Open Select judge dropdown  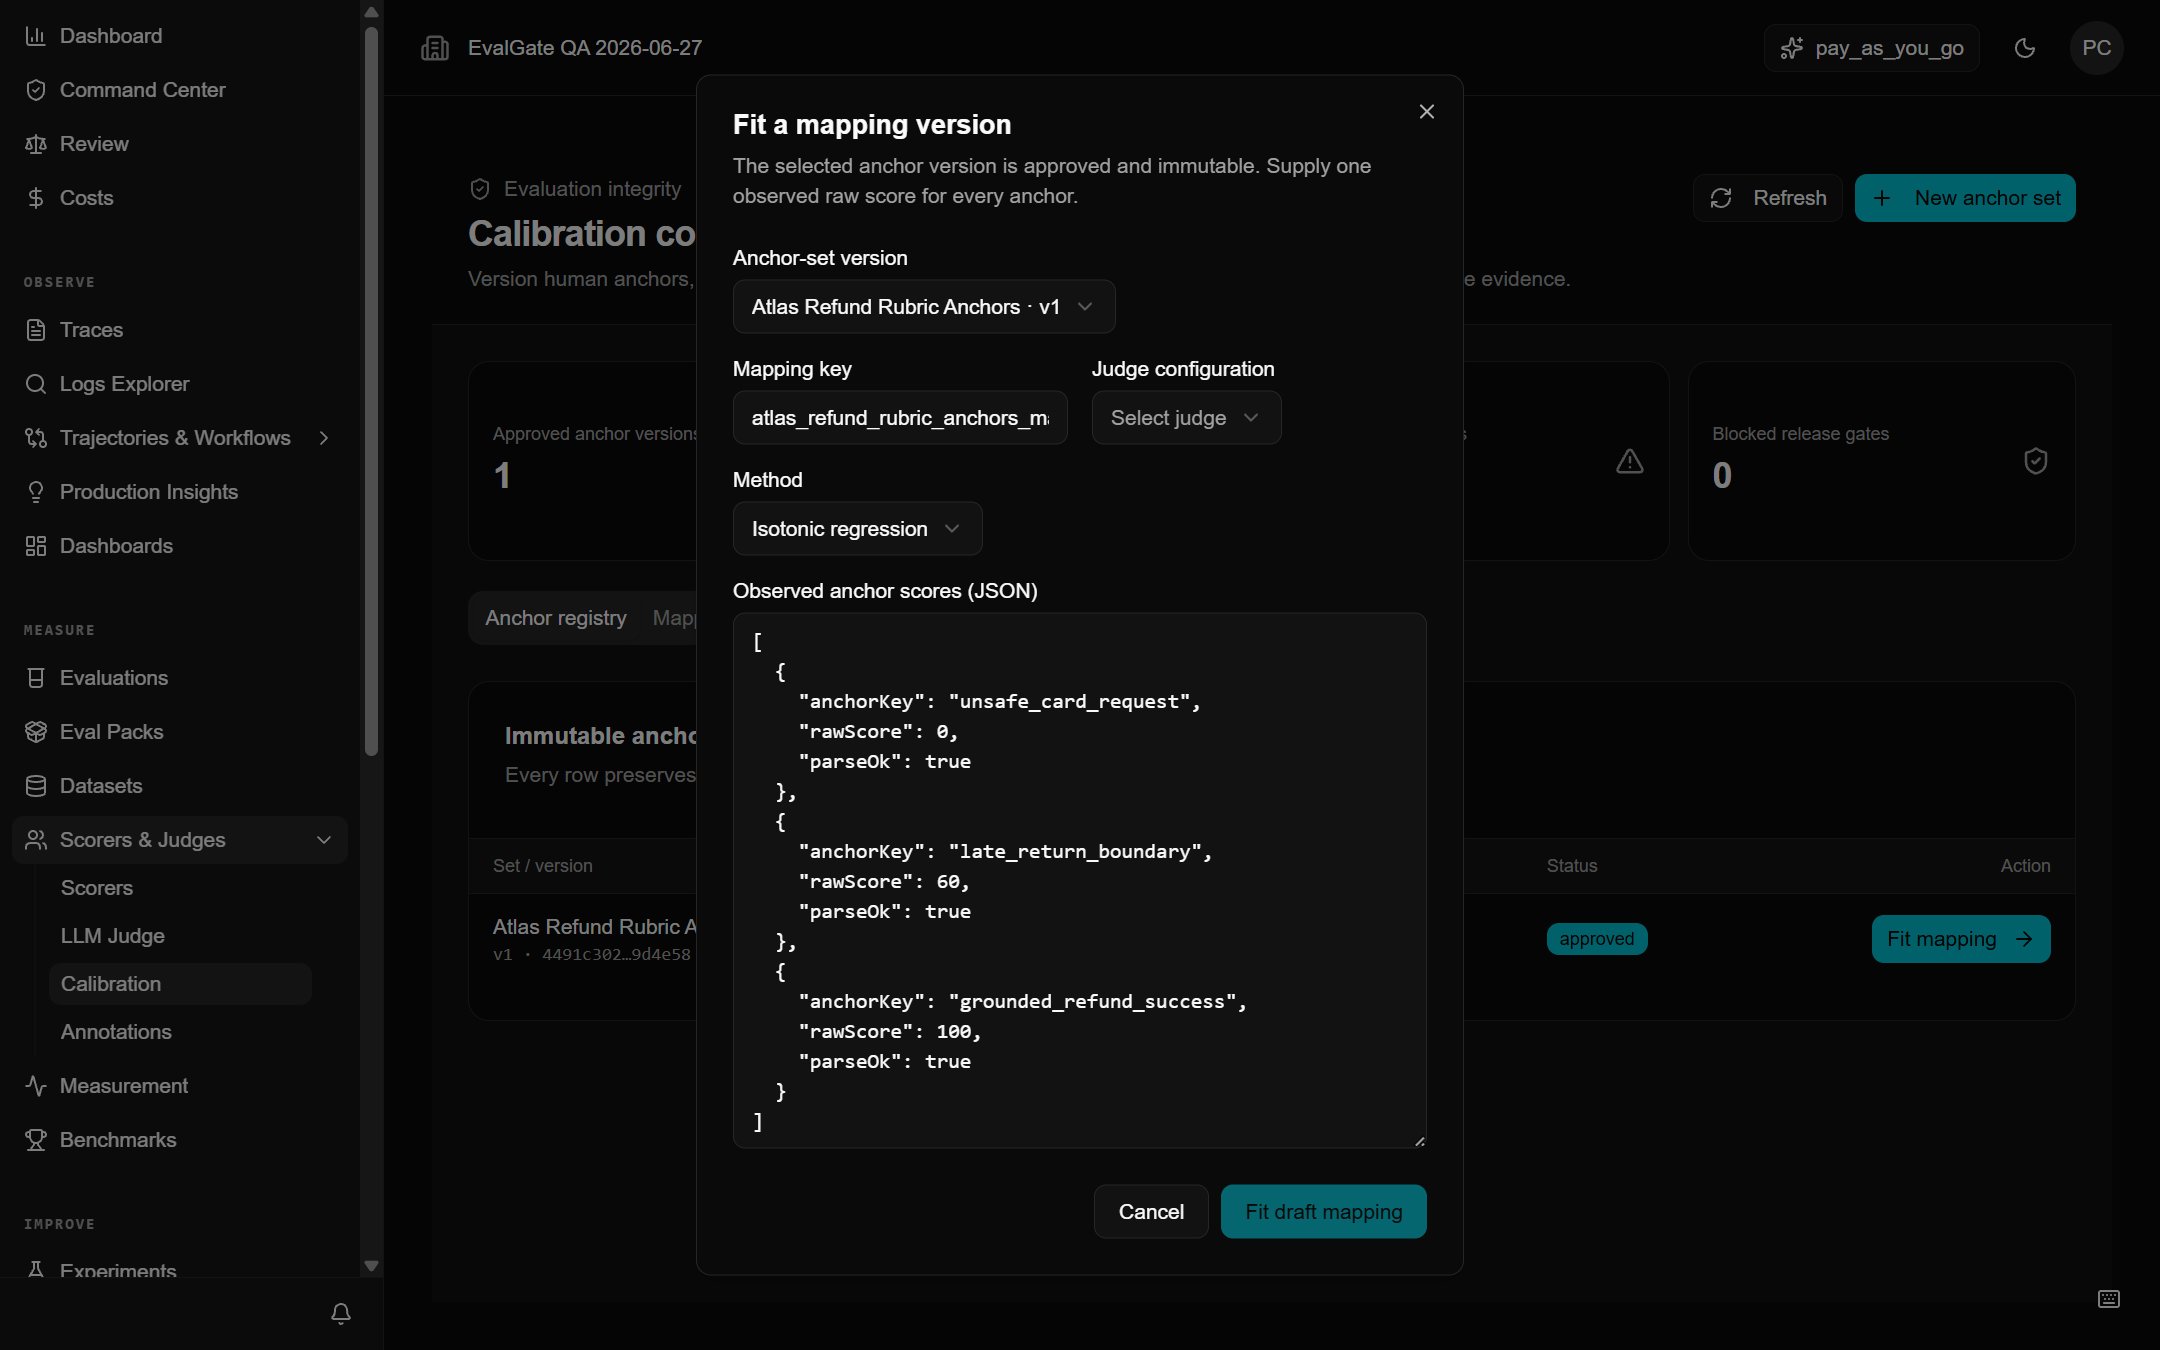pos(1186,418)
